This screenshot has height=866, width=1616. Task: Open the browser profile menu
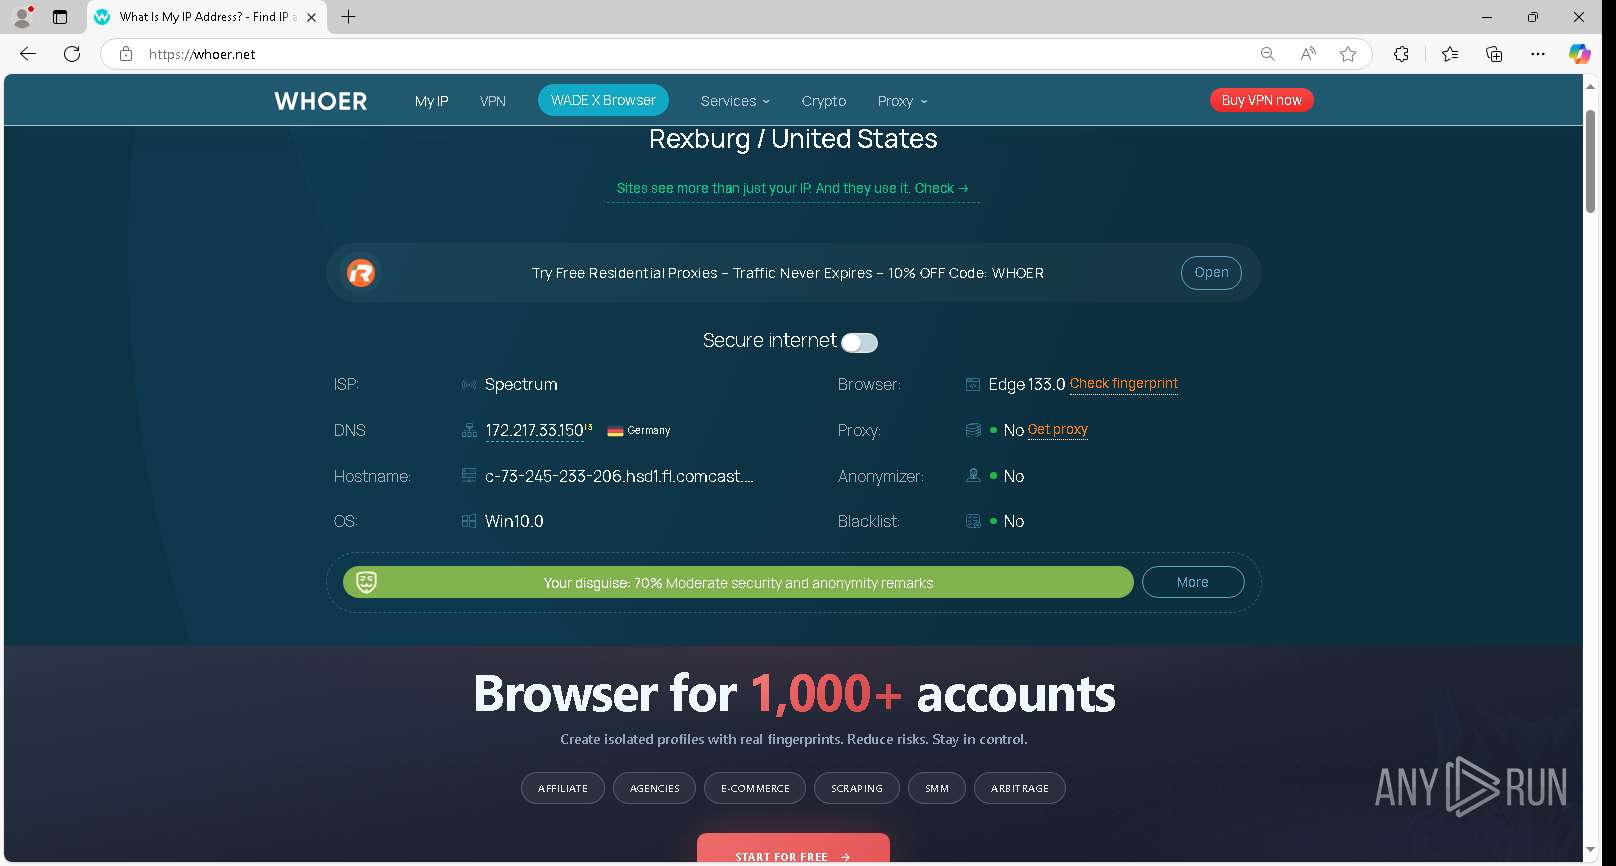tap(22, 17)
